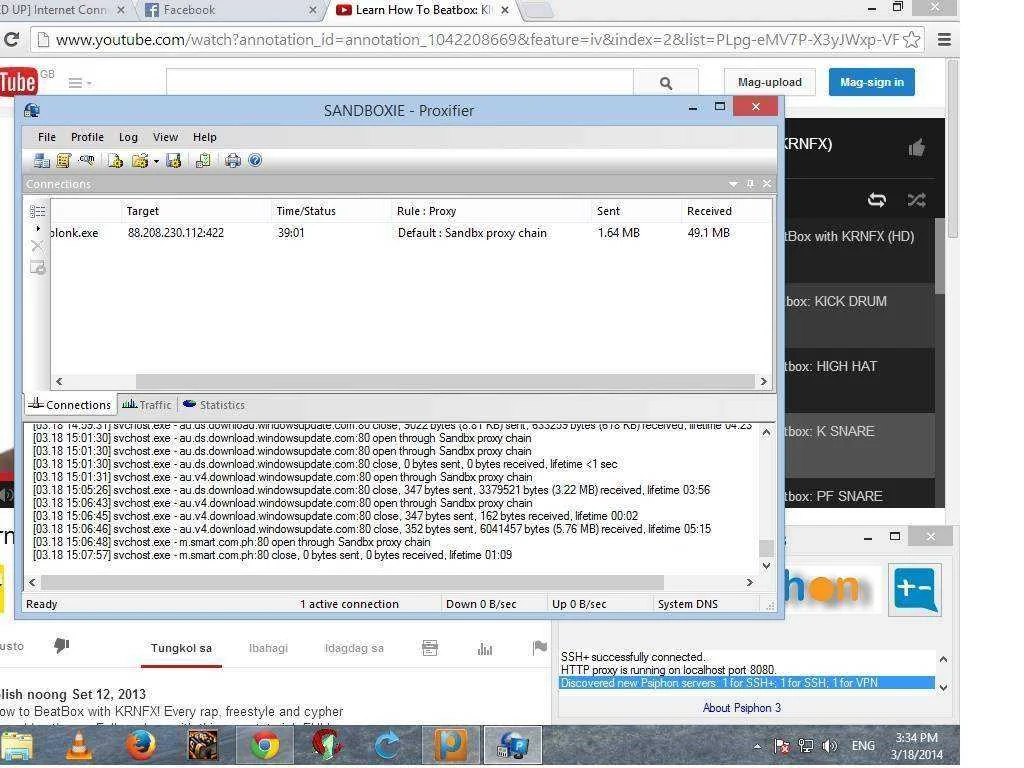Click log pane scroll down arrow
Screen dimensions: 1024x768
(766, 566)
